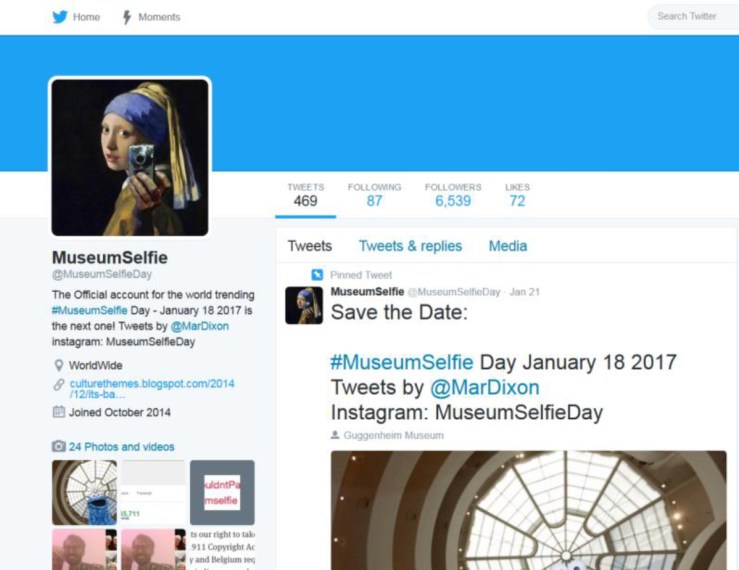Focus the Search Twitter input field
The image size is (739, 570).
pos(693,16)
